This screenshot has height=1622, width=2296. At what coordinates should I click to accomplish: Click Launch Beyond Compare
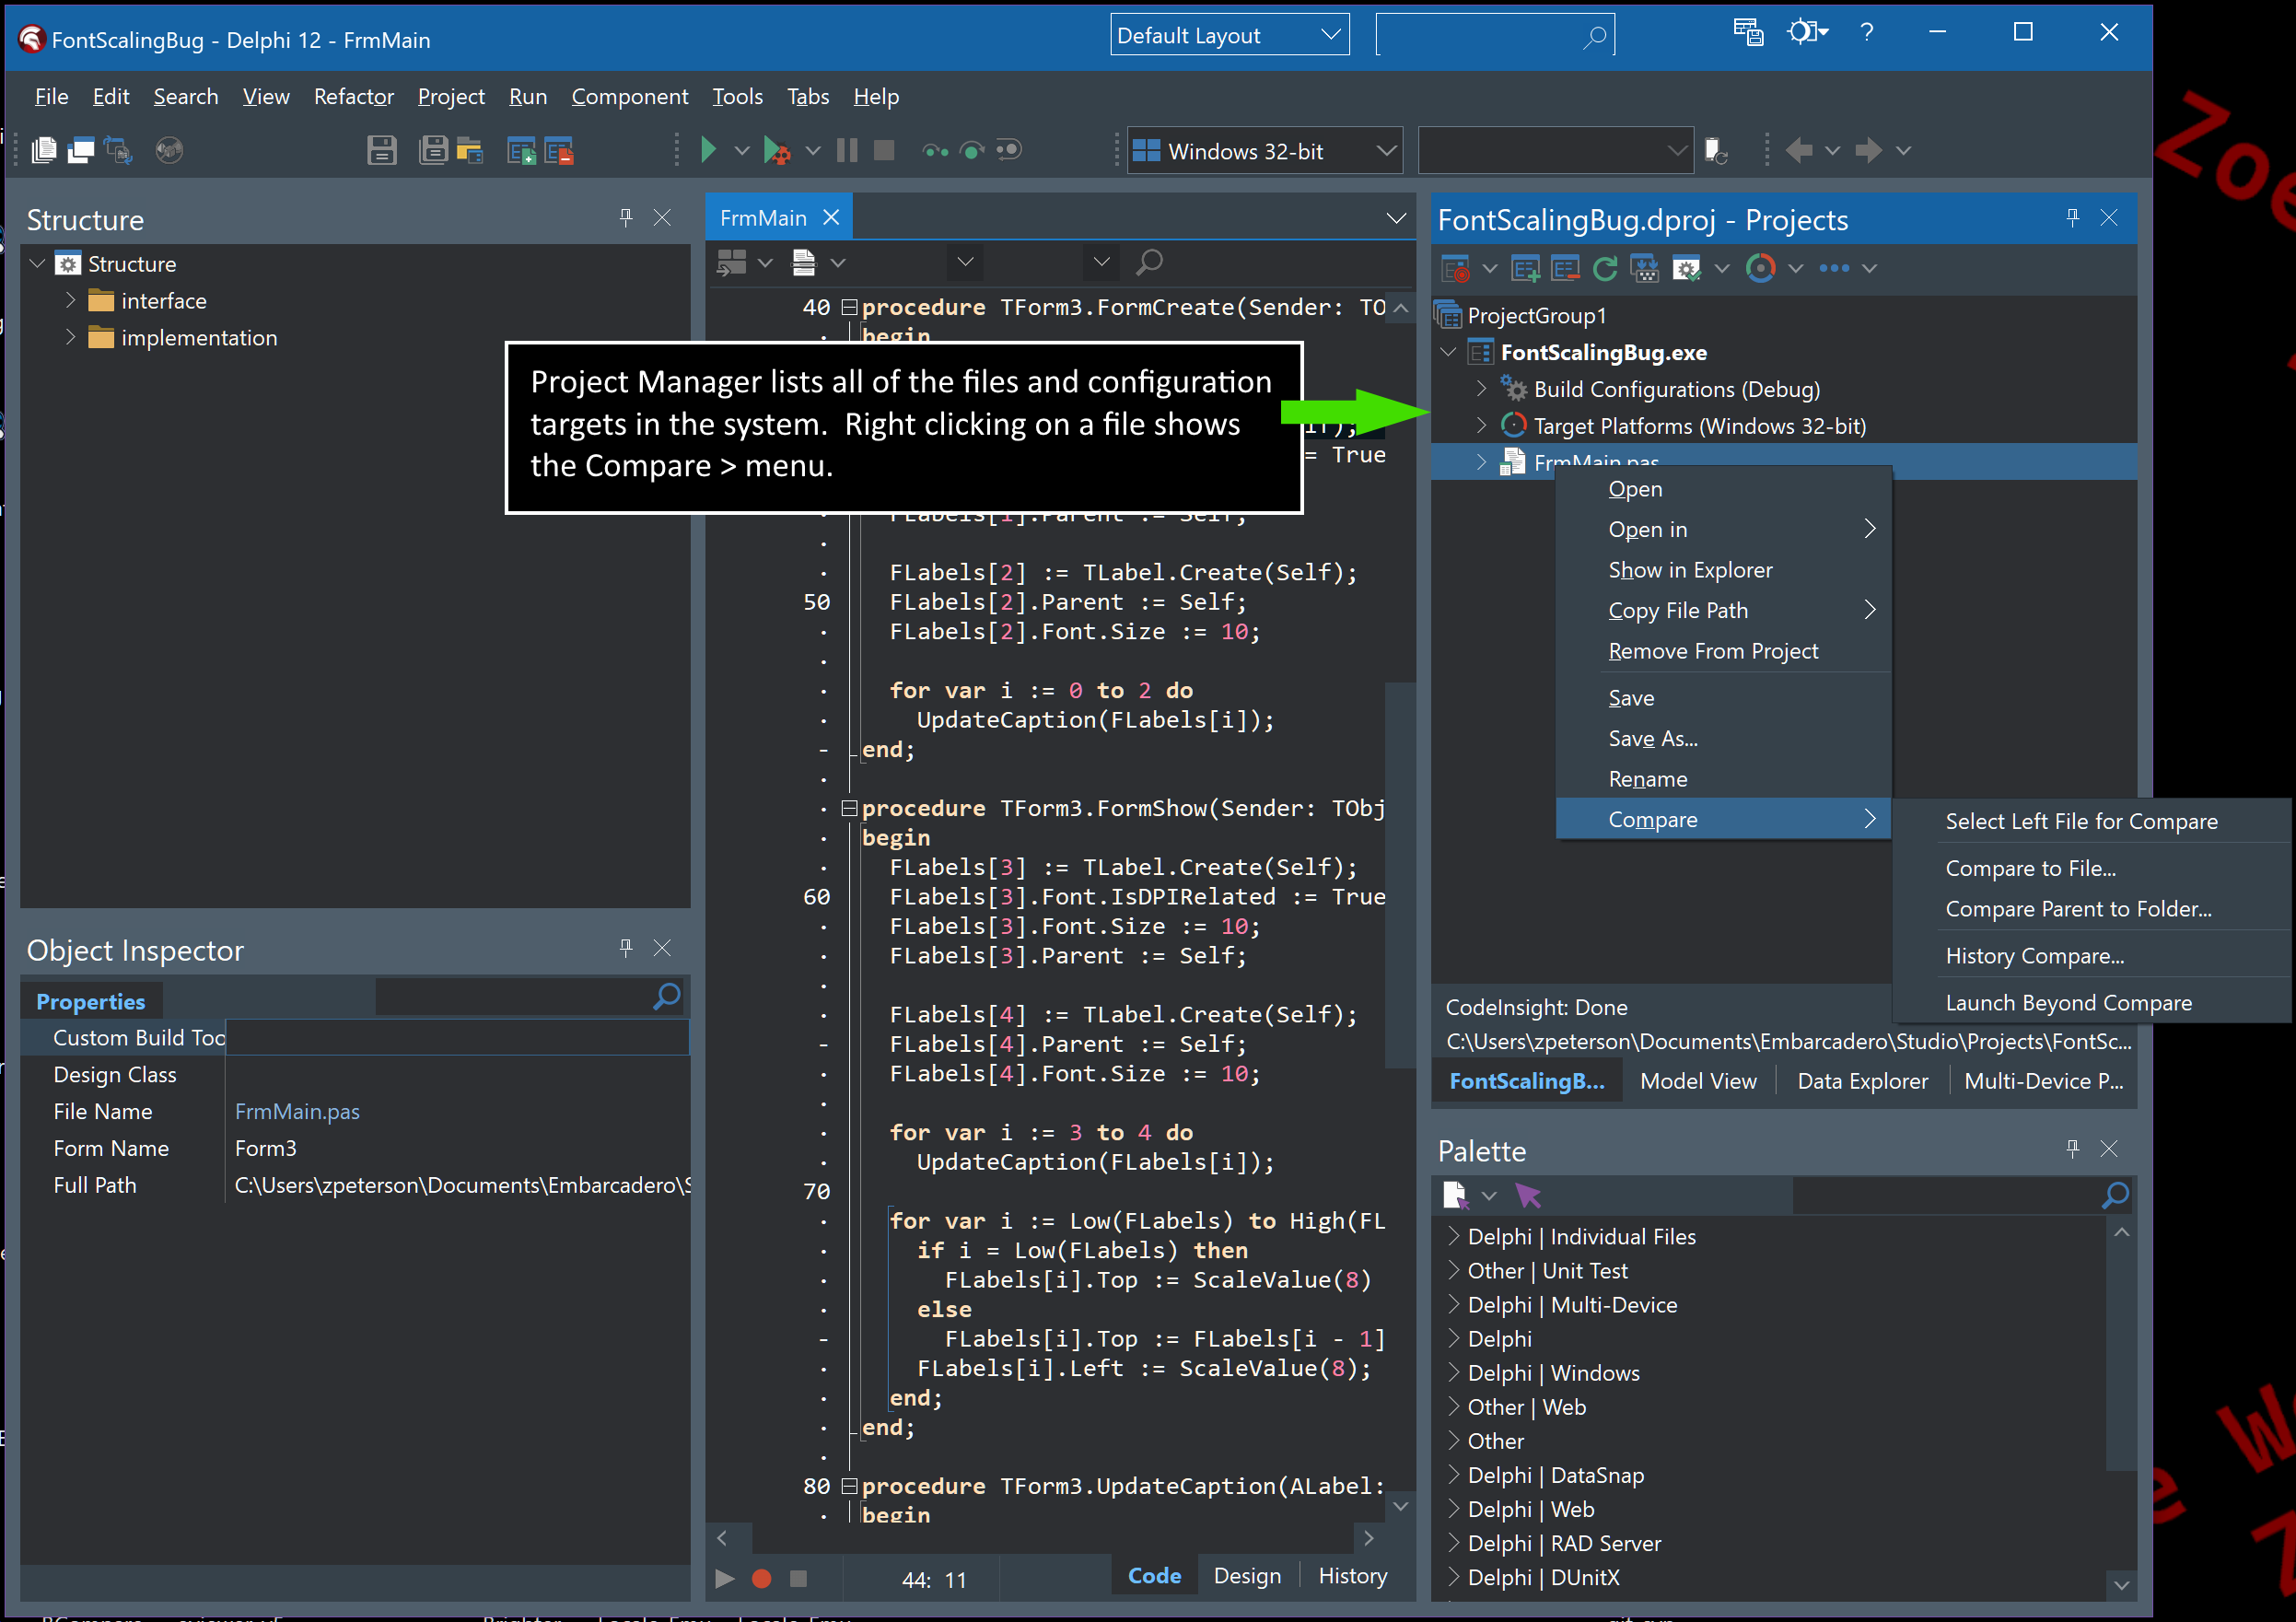click(2068, 1003)
